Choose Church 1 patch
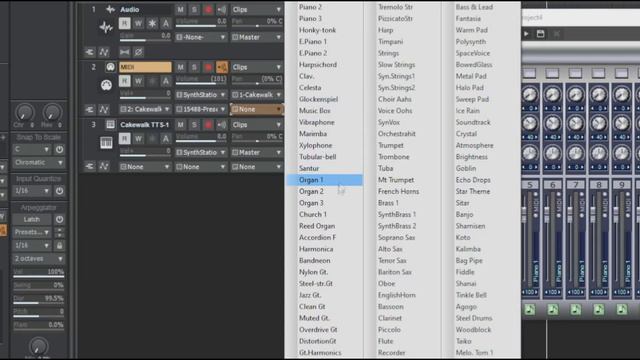Viewport: 640px width, 360px height. click(313, 214)
